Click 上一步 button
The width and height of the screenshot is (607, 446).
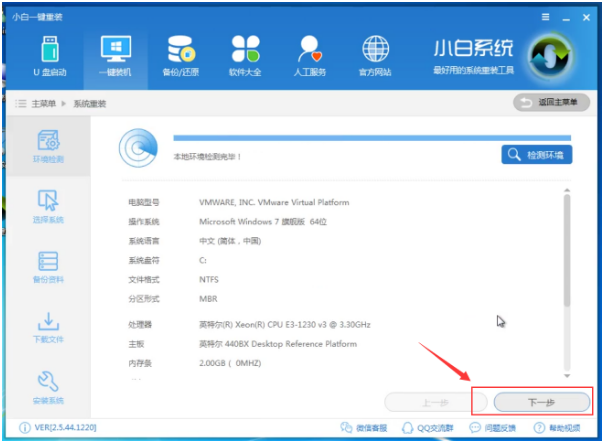point(436,403)
